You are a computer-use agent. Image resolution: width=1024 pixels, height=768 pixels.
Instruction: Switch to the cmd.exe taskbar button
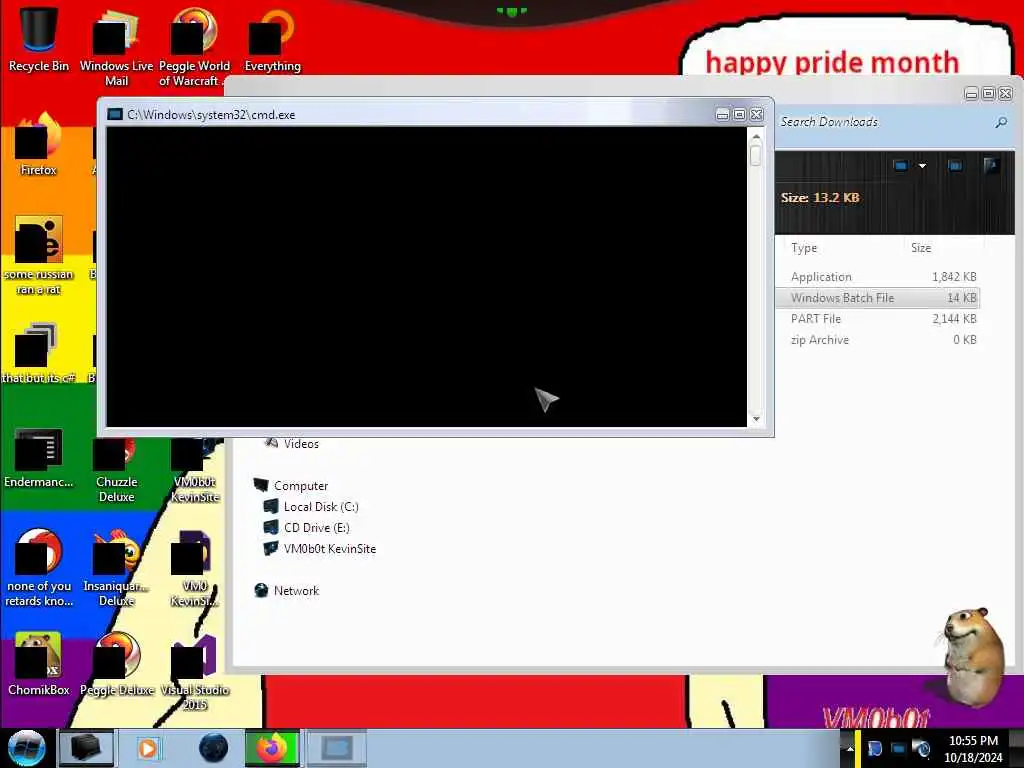pos(336,748)
